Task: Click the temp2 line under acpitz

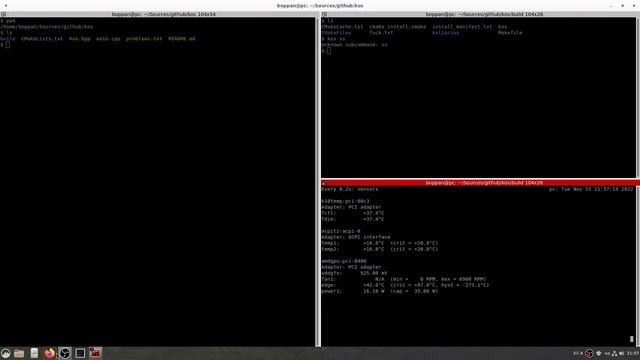Action: [x=380, y=249]
